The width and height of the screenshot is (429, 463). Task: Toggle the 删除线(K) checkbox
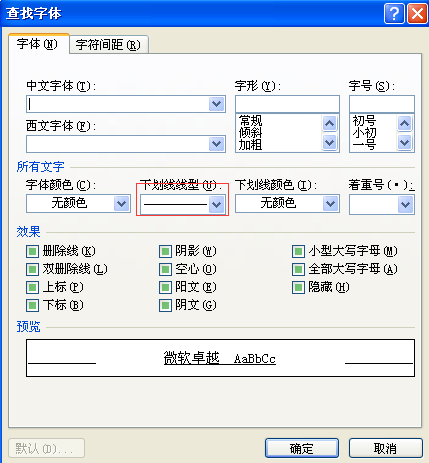(x=32, y=251)
